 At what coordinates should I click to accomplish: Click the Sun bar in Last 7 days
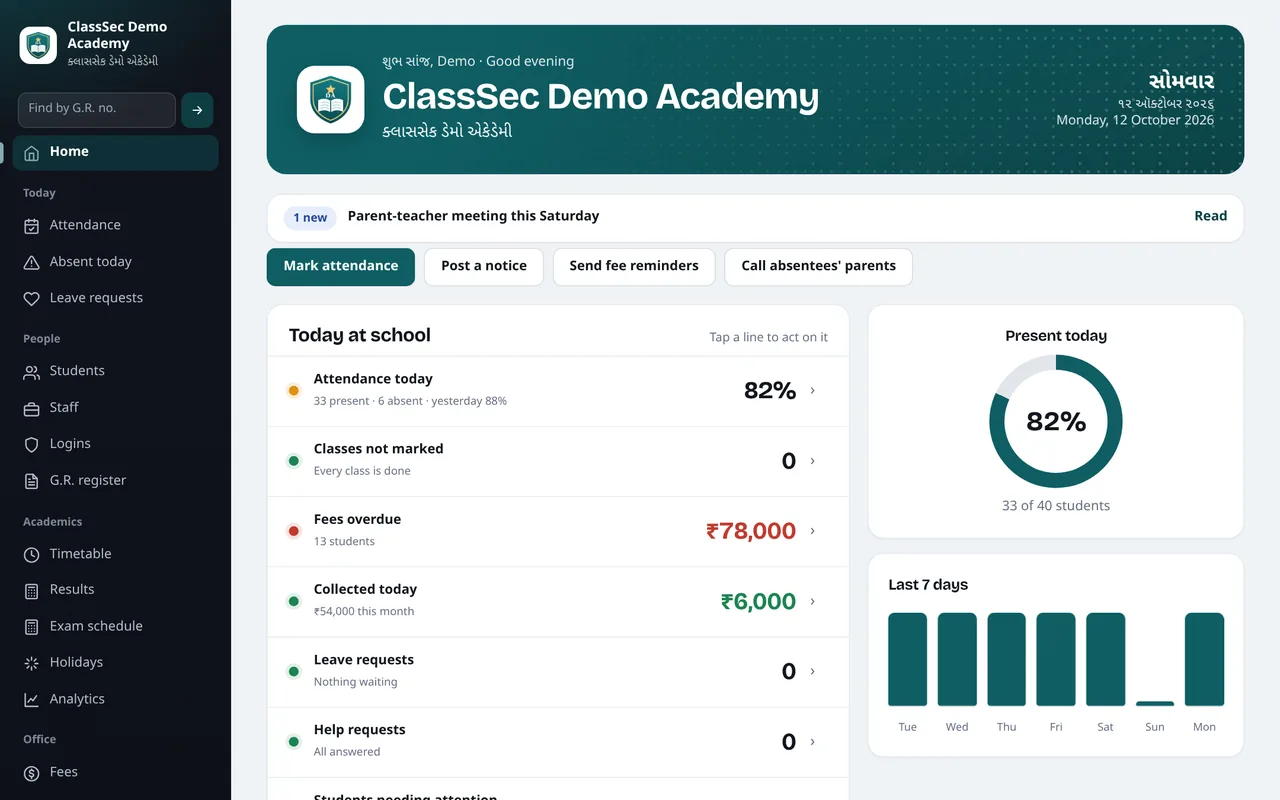[1155, 704]
